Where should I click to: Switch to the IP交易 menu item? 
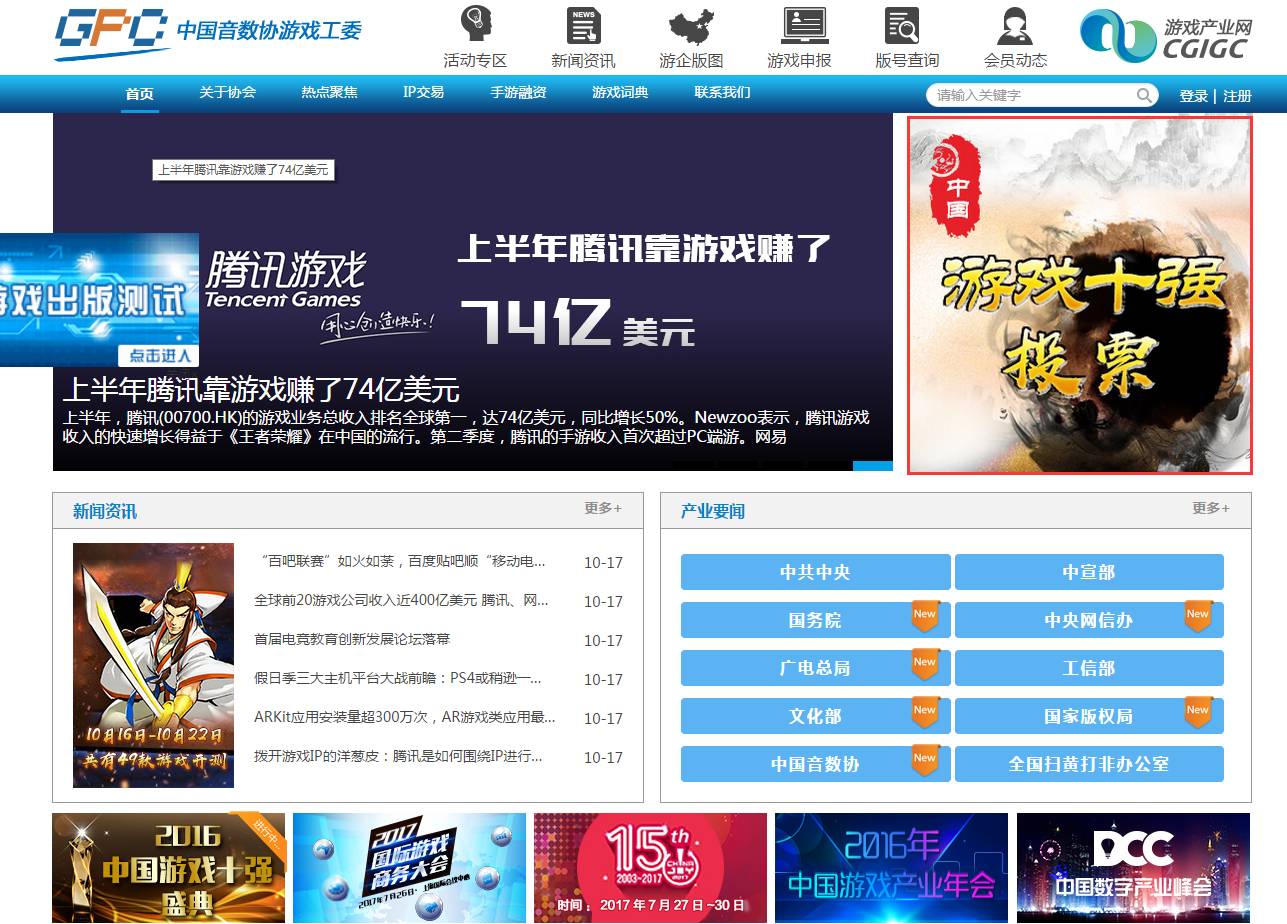pos(422,93)
